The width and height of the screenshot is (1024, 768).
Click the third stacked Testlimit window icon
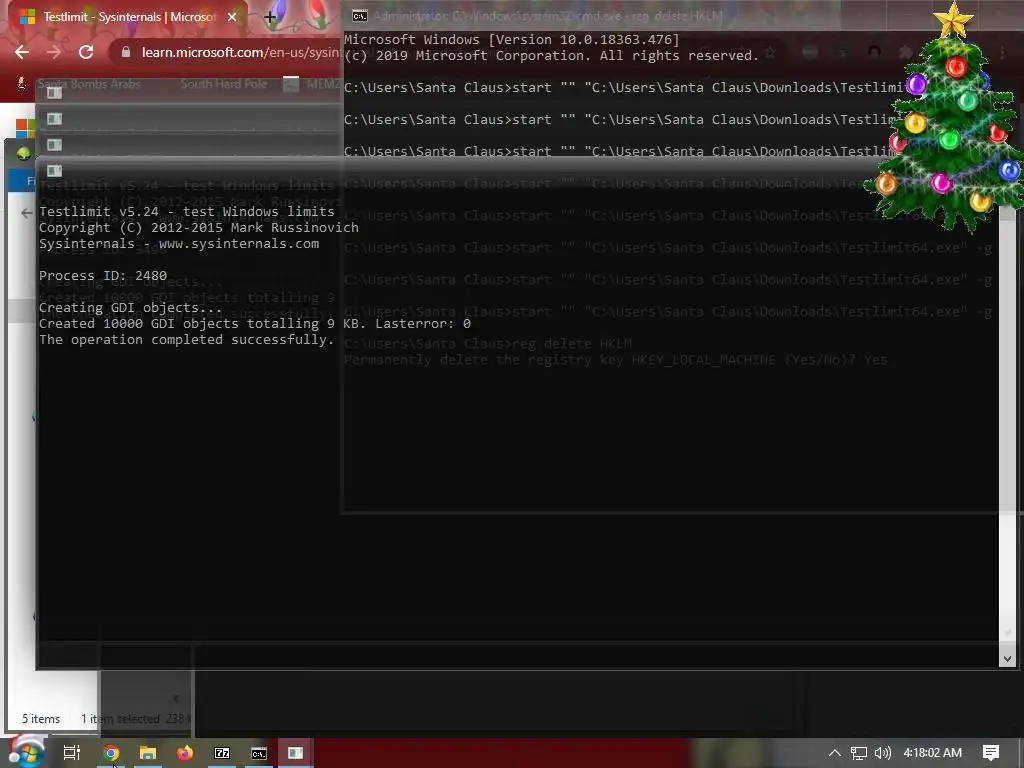click(x=54, y=145)
